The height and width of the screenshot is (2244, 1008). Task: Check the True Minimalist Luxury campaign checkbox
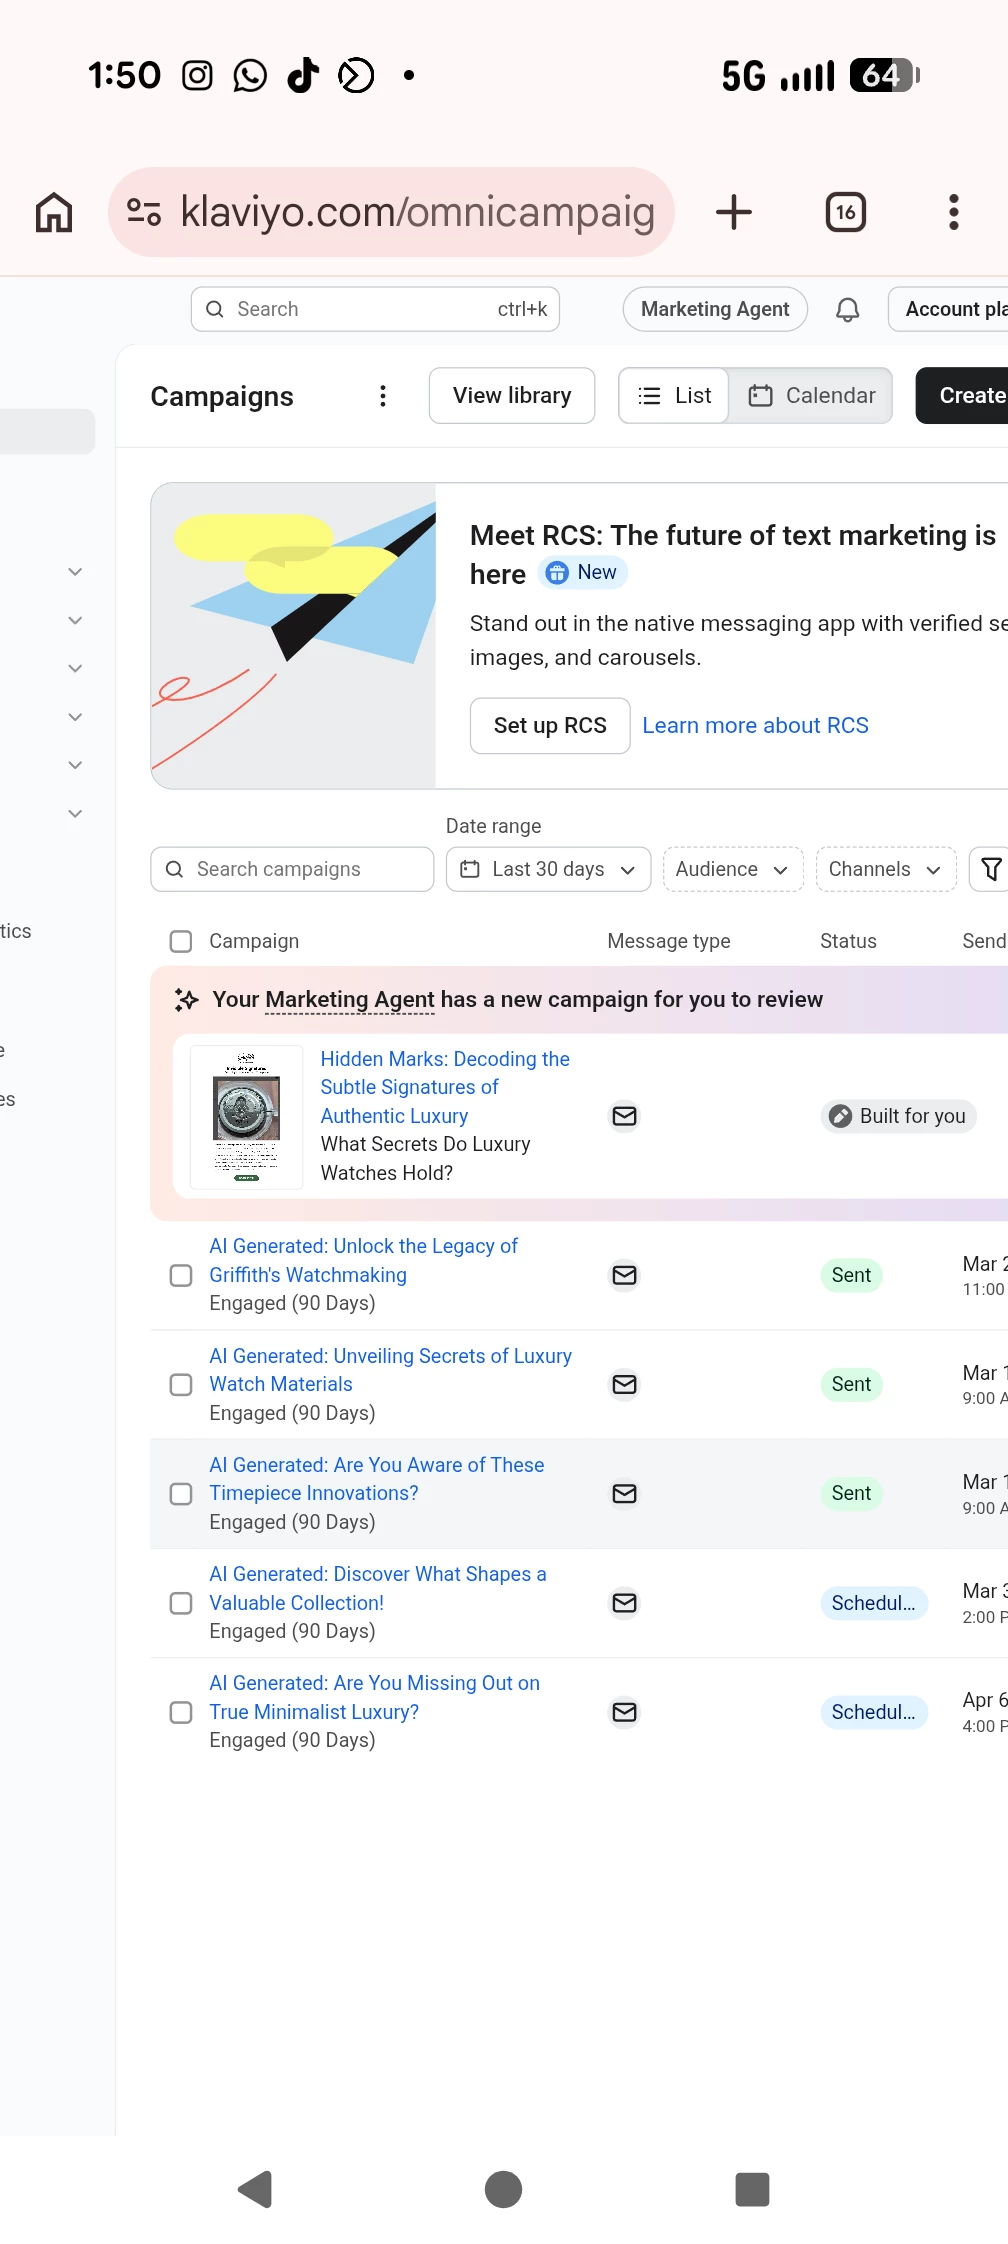(x=181, y=1712)
